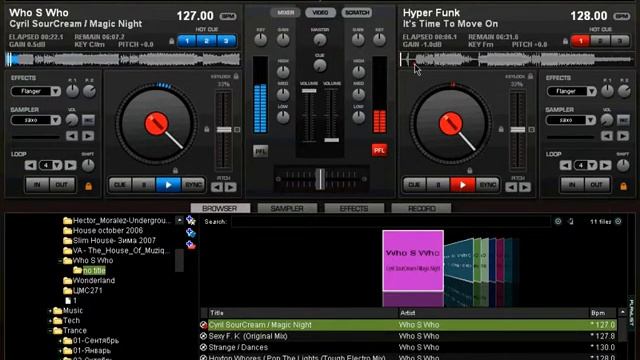
Task: Trigger hot cue 2 on left deck
Action: [x=207, y=41]
